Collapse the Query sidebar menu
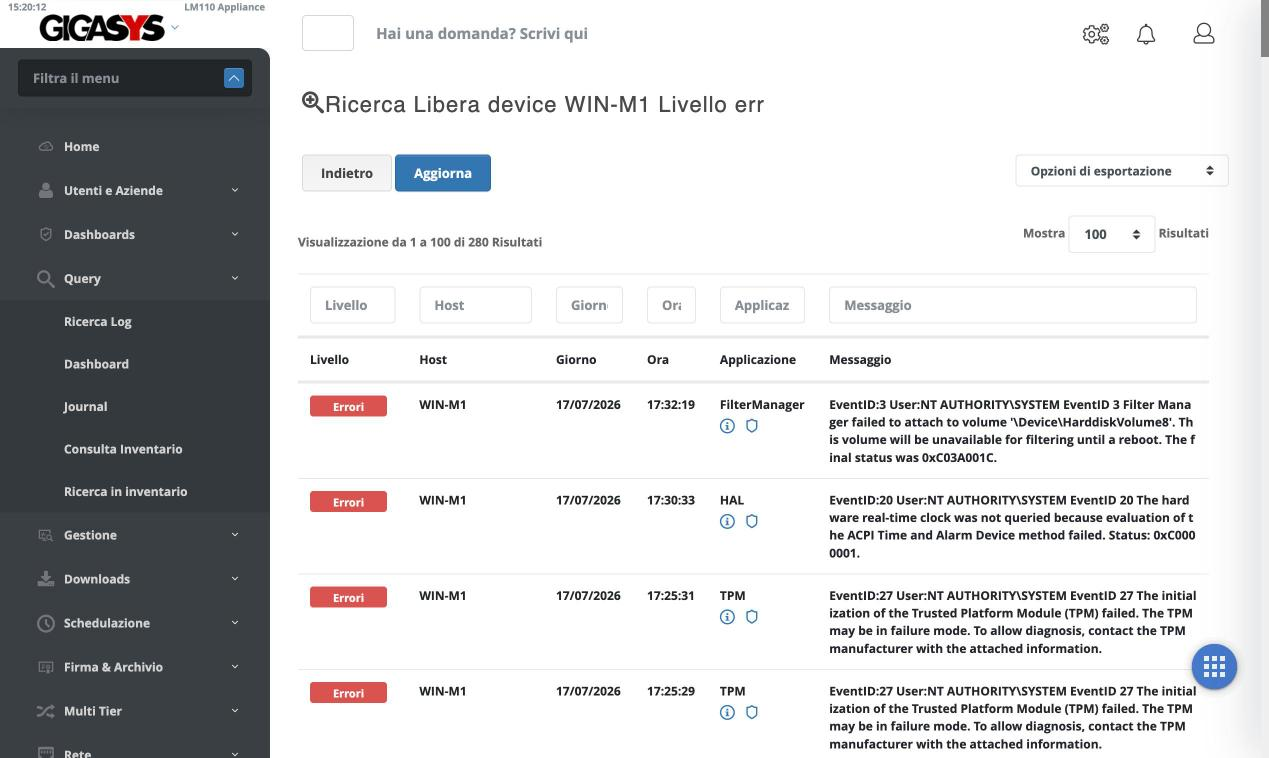Screen dimensions: 1269x758 (235, 278)
